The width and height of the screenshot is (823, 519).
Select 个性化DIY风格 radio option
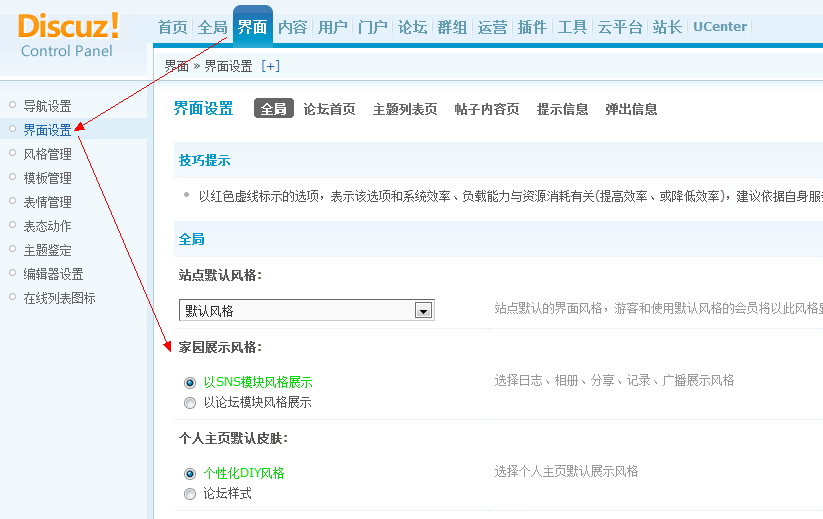189,474
